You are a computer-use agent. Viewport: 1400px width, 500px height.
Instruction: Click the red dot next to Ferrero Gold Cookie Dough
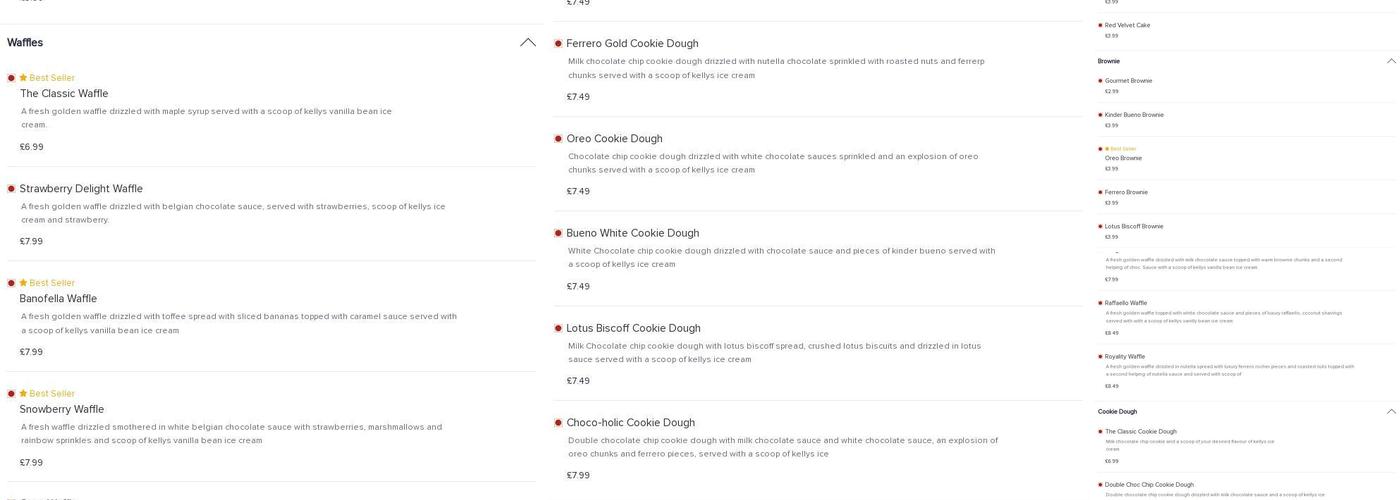[558, 44]
